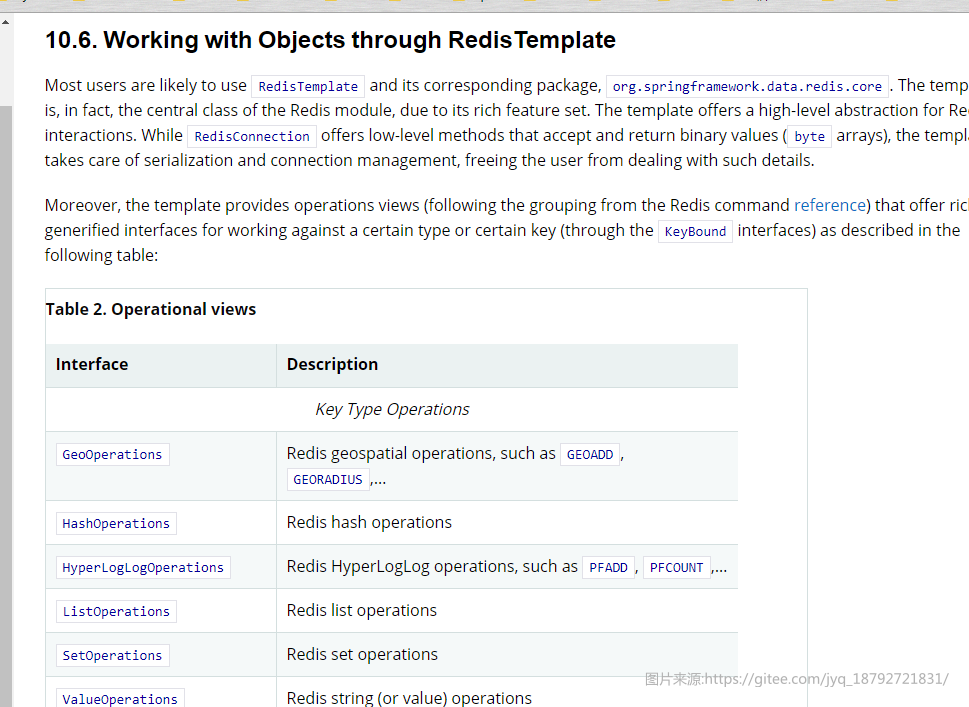Image resolution: width=969 pixels, height=707 pixels.
Task: Select the GeoOperations interface entry
Action: point(112,454)
